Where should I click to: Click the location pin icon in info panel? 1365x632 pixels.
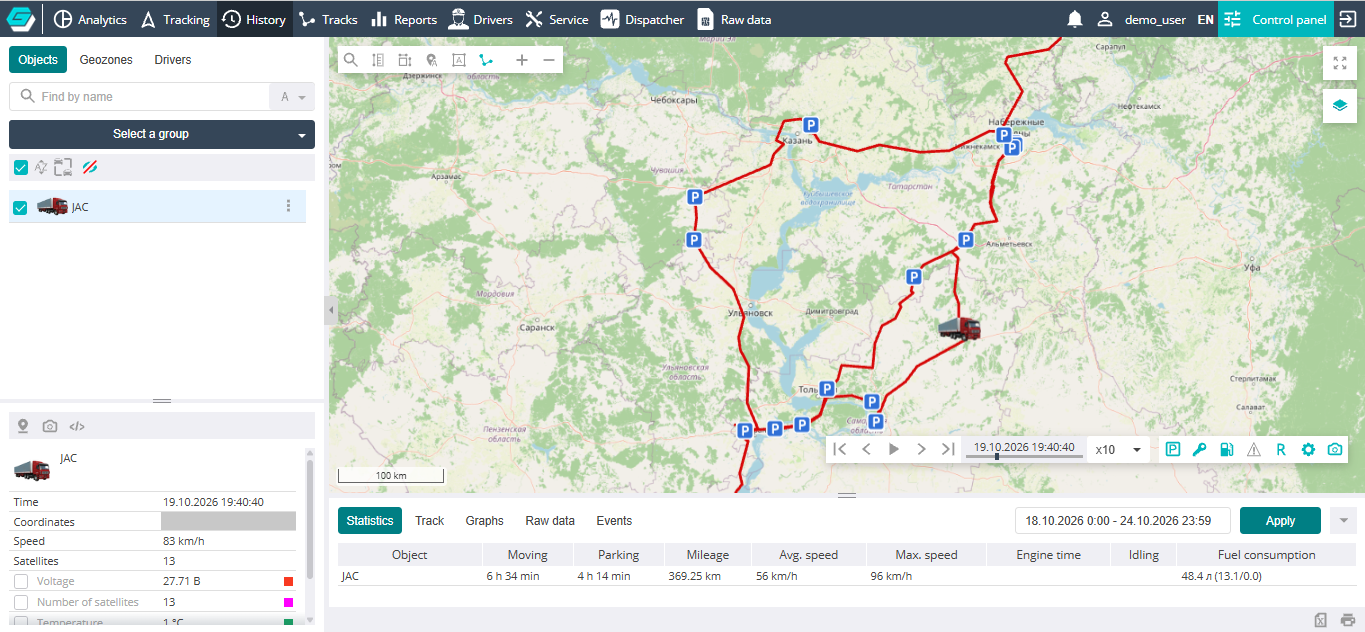[x=23, y=426]
